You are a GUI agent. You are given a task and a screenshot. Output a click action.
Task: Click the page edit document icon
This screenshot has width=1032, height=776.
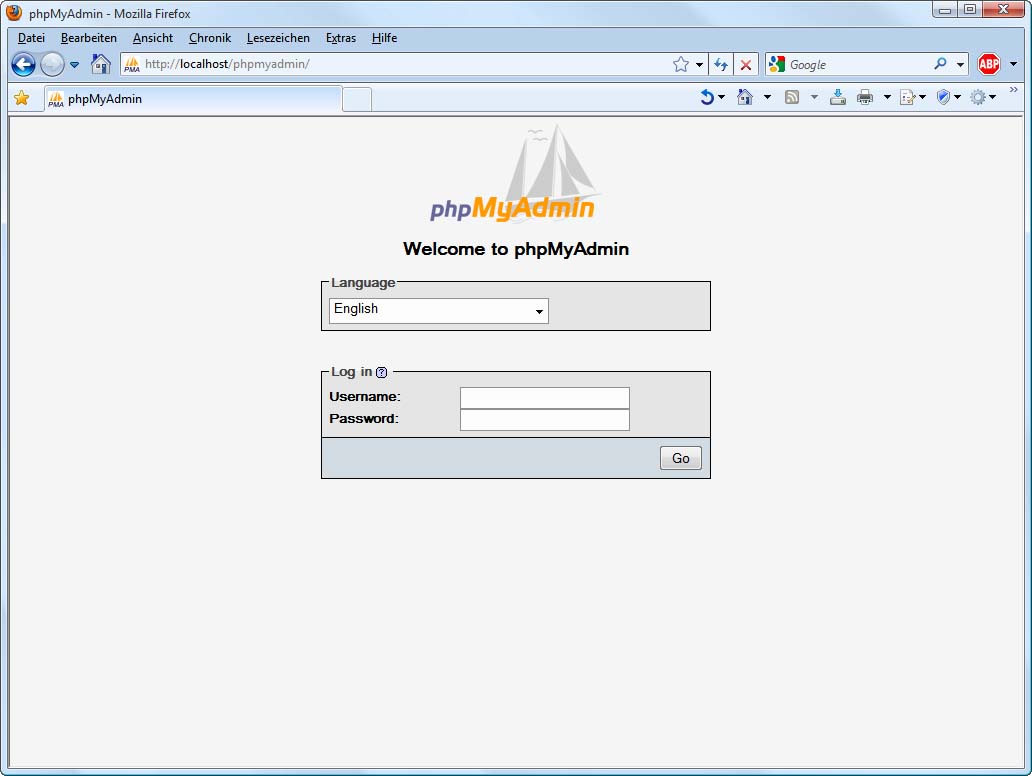[x=908, y=97]
